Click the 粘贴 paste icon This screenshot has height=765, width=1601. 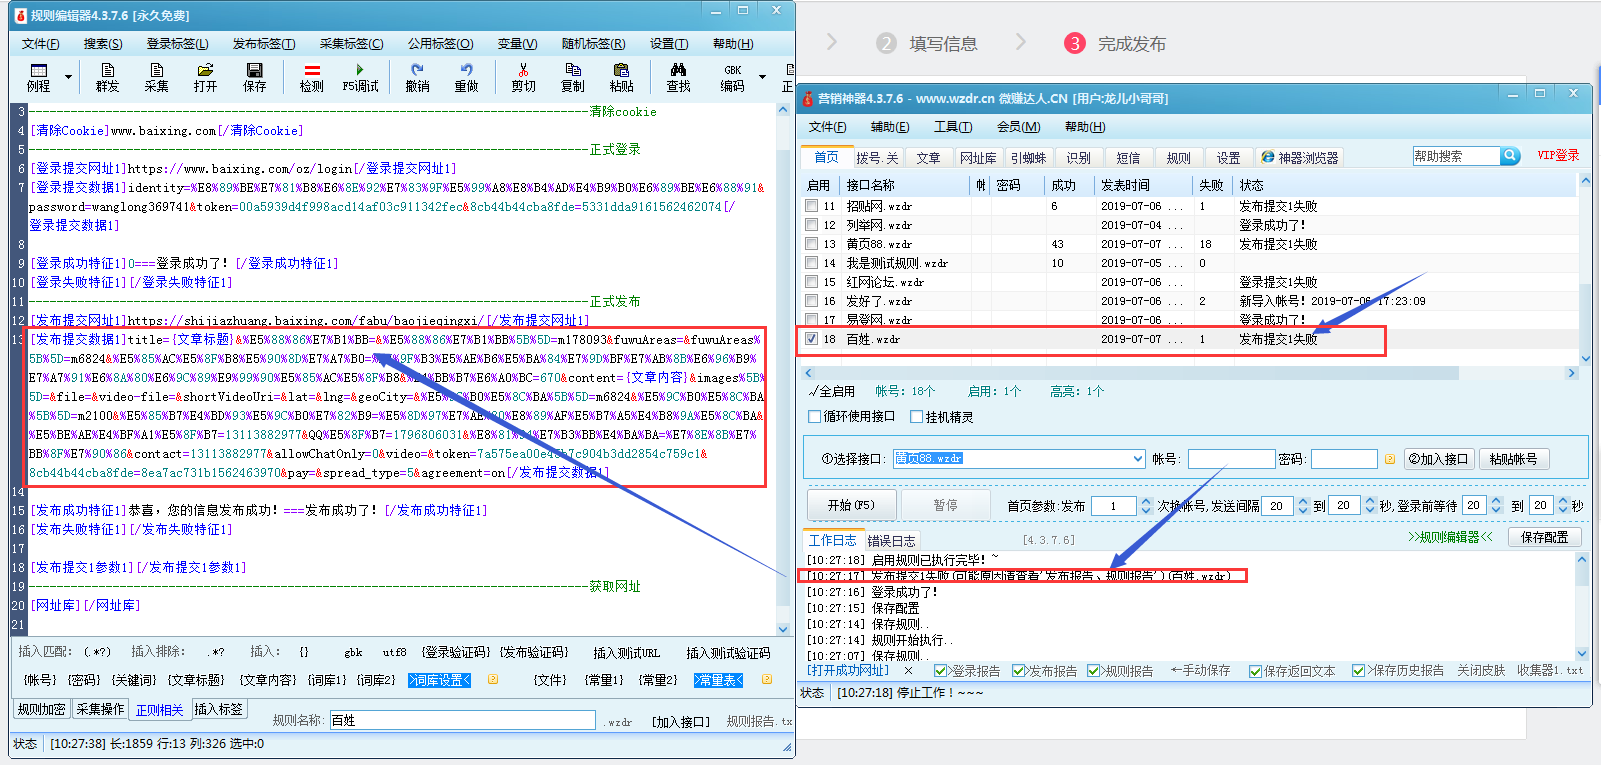pos(622,77)
